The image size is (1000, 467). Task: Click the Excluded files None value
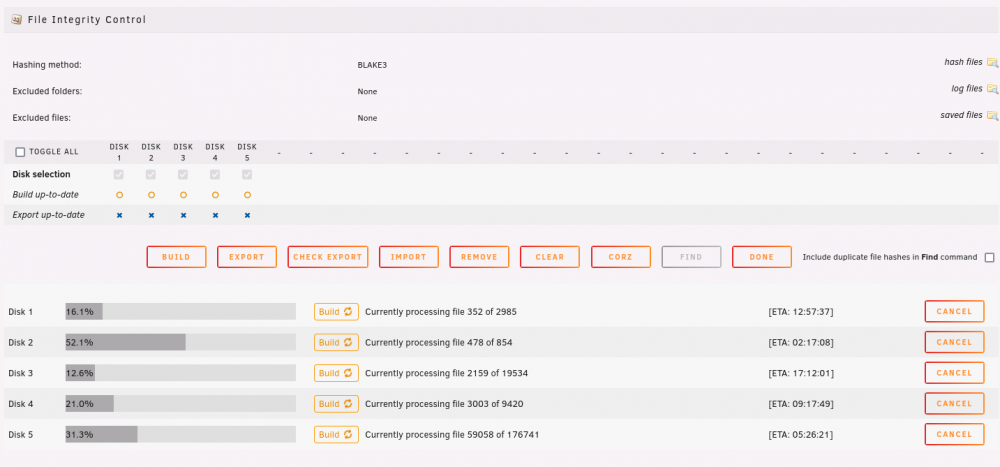367,119
